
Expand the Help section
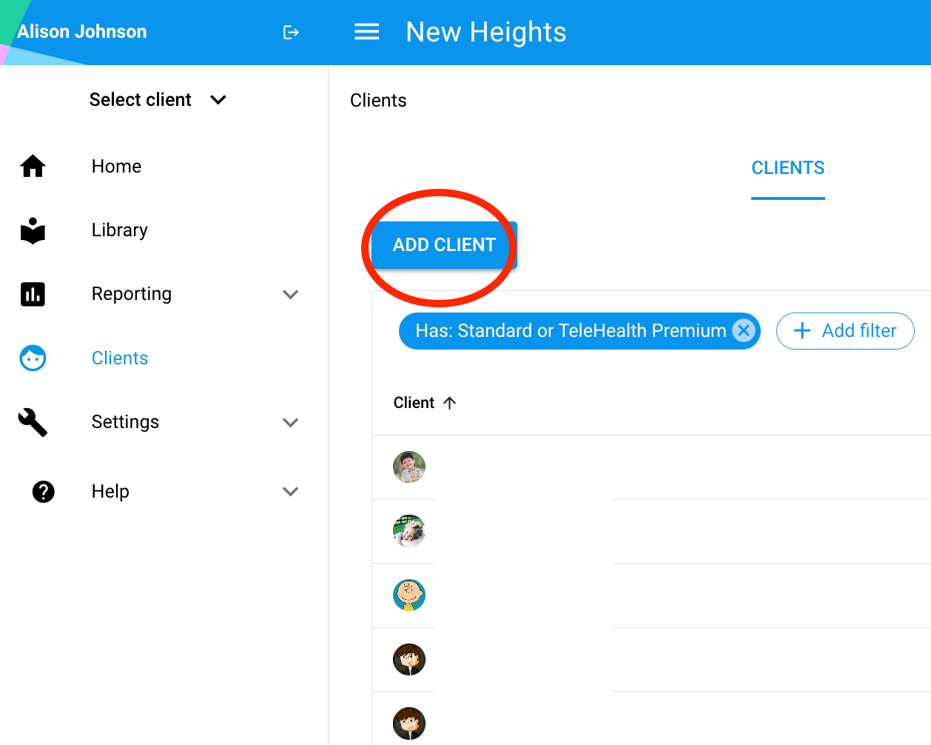291,491
